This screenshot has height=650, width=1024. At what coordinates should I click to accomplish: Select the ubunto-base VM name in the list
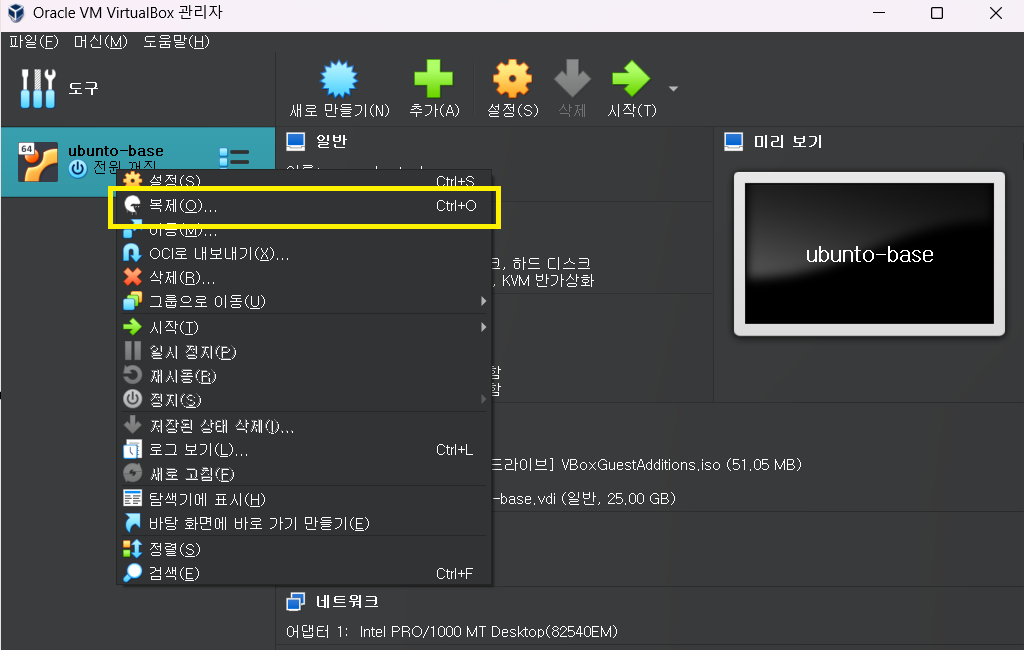click(x=116, y=151)
